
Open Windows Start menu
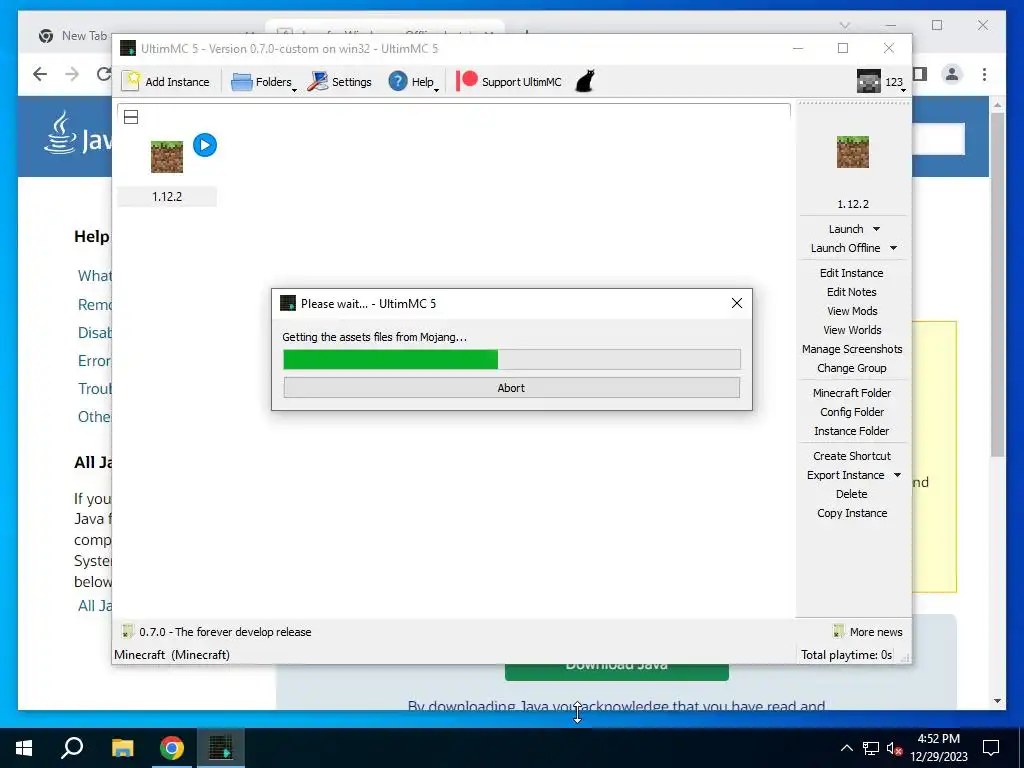pyautogui.click(x=24, y=748)
